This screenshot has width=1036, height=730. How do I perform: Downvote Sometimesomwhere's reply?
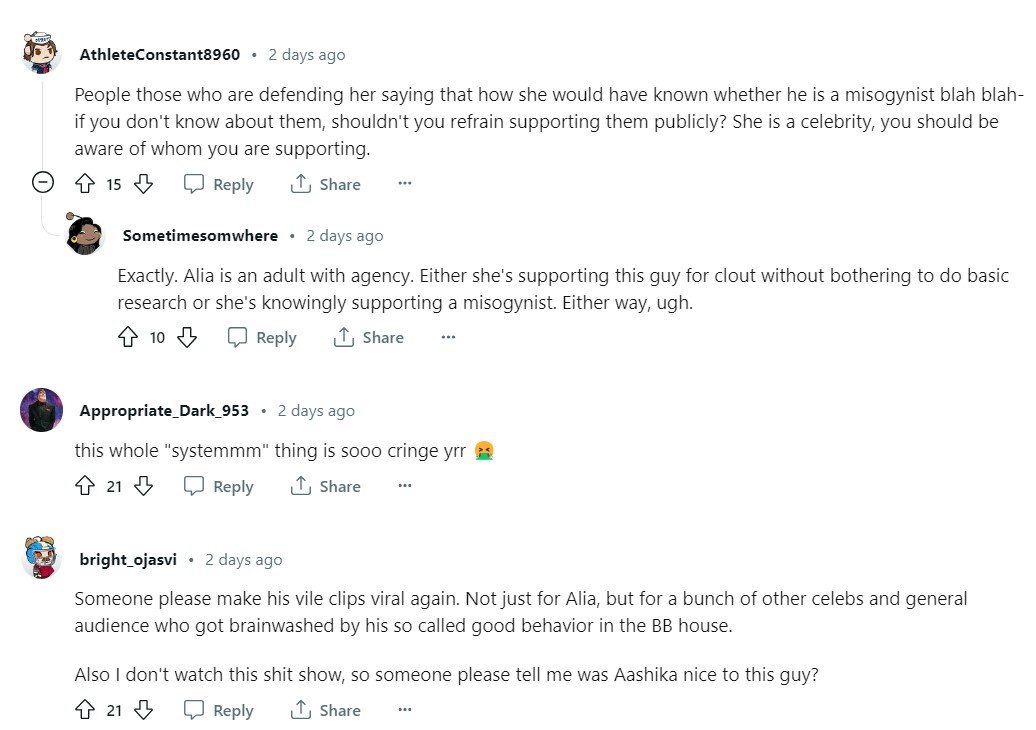click(x=187, y=338)
